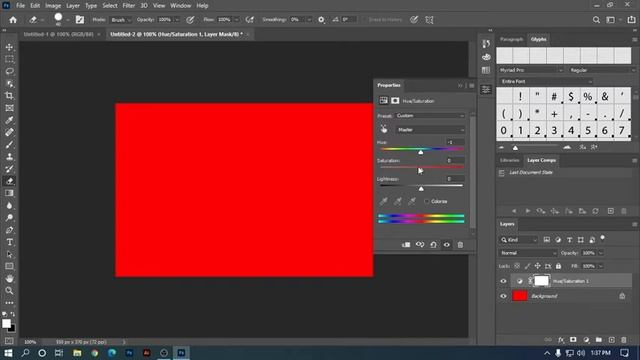This screenshot has width=640, height=360.
Task: Open the Kind filter dropdown
Action: tap(518, 240)
